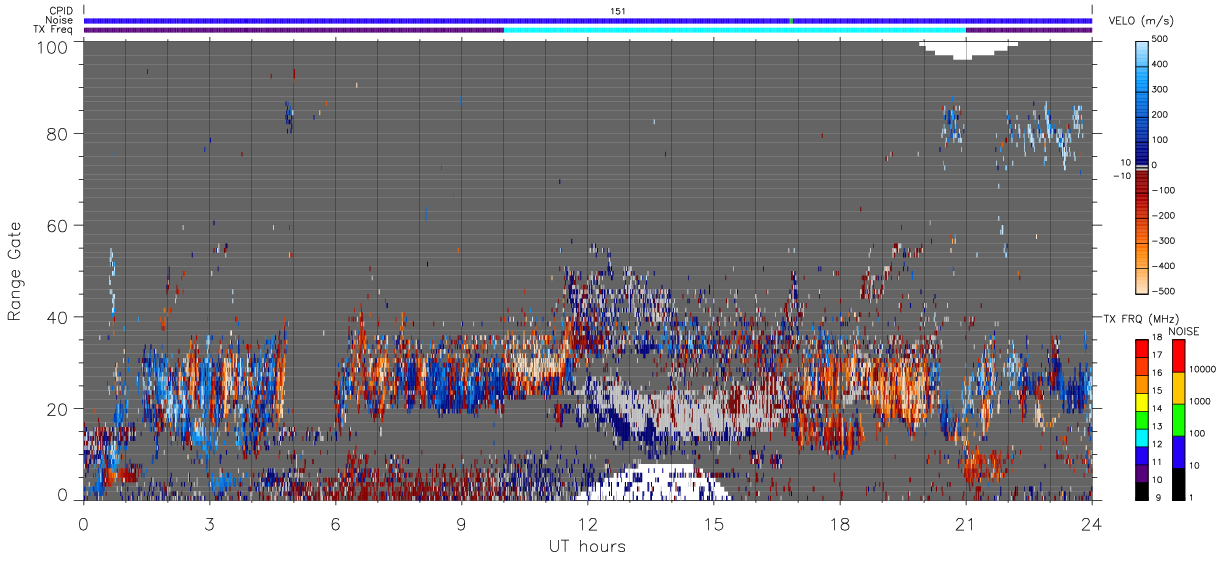
Task: Click the -500 label on velocity scale
Action: click(1164, 291)
